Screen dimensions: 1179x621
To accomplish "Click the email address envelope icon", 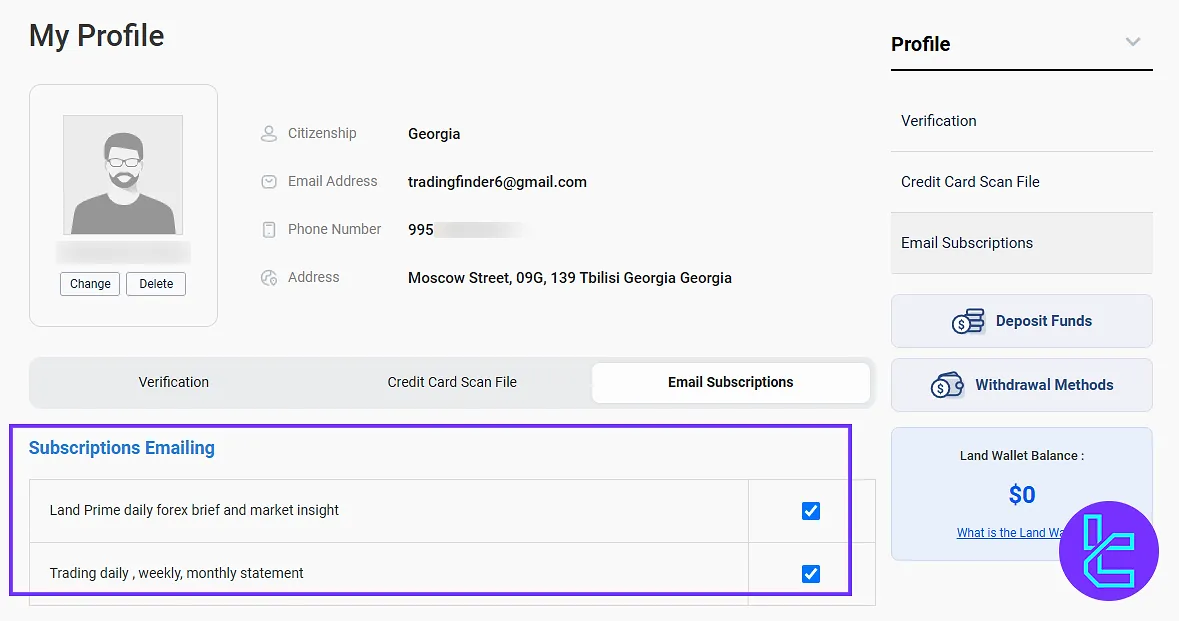I will (x=268, y=182).
